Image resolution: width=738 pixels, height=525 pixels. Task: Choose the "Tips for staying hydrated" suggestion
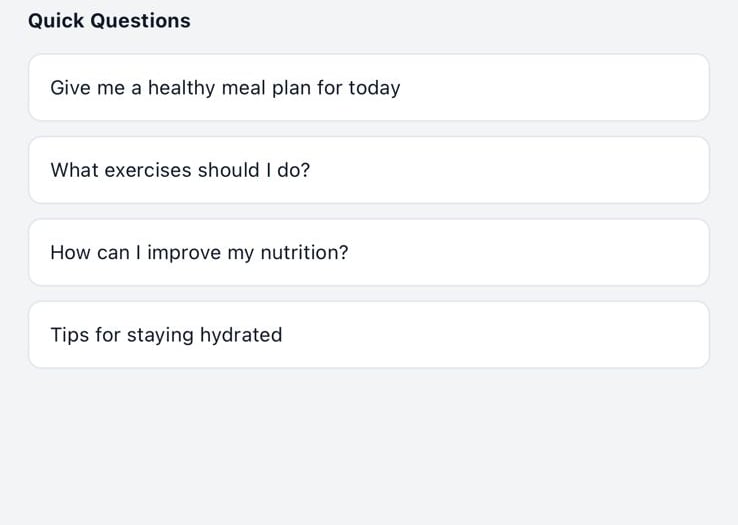point(368,335)
